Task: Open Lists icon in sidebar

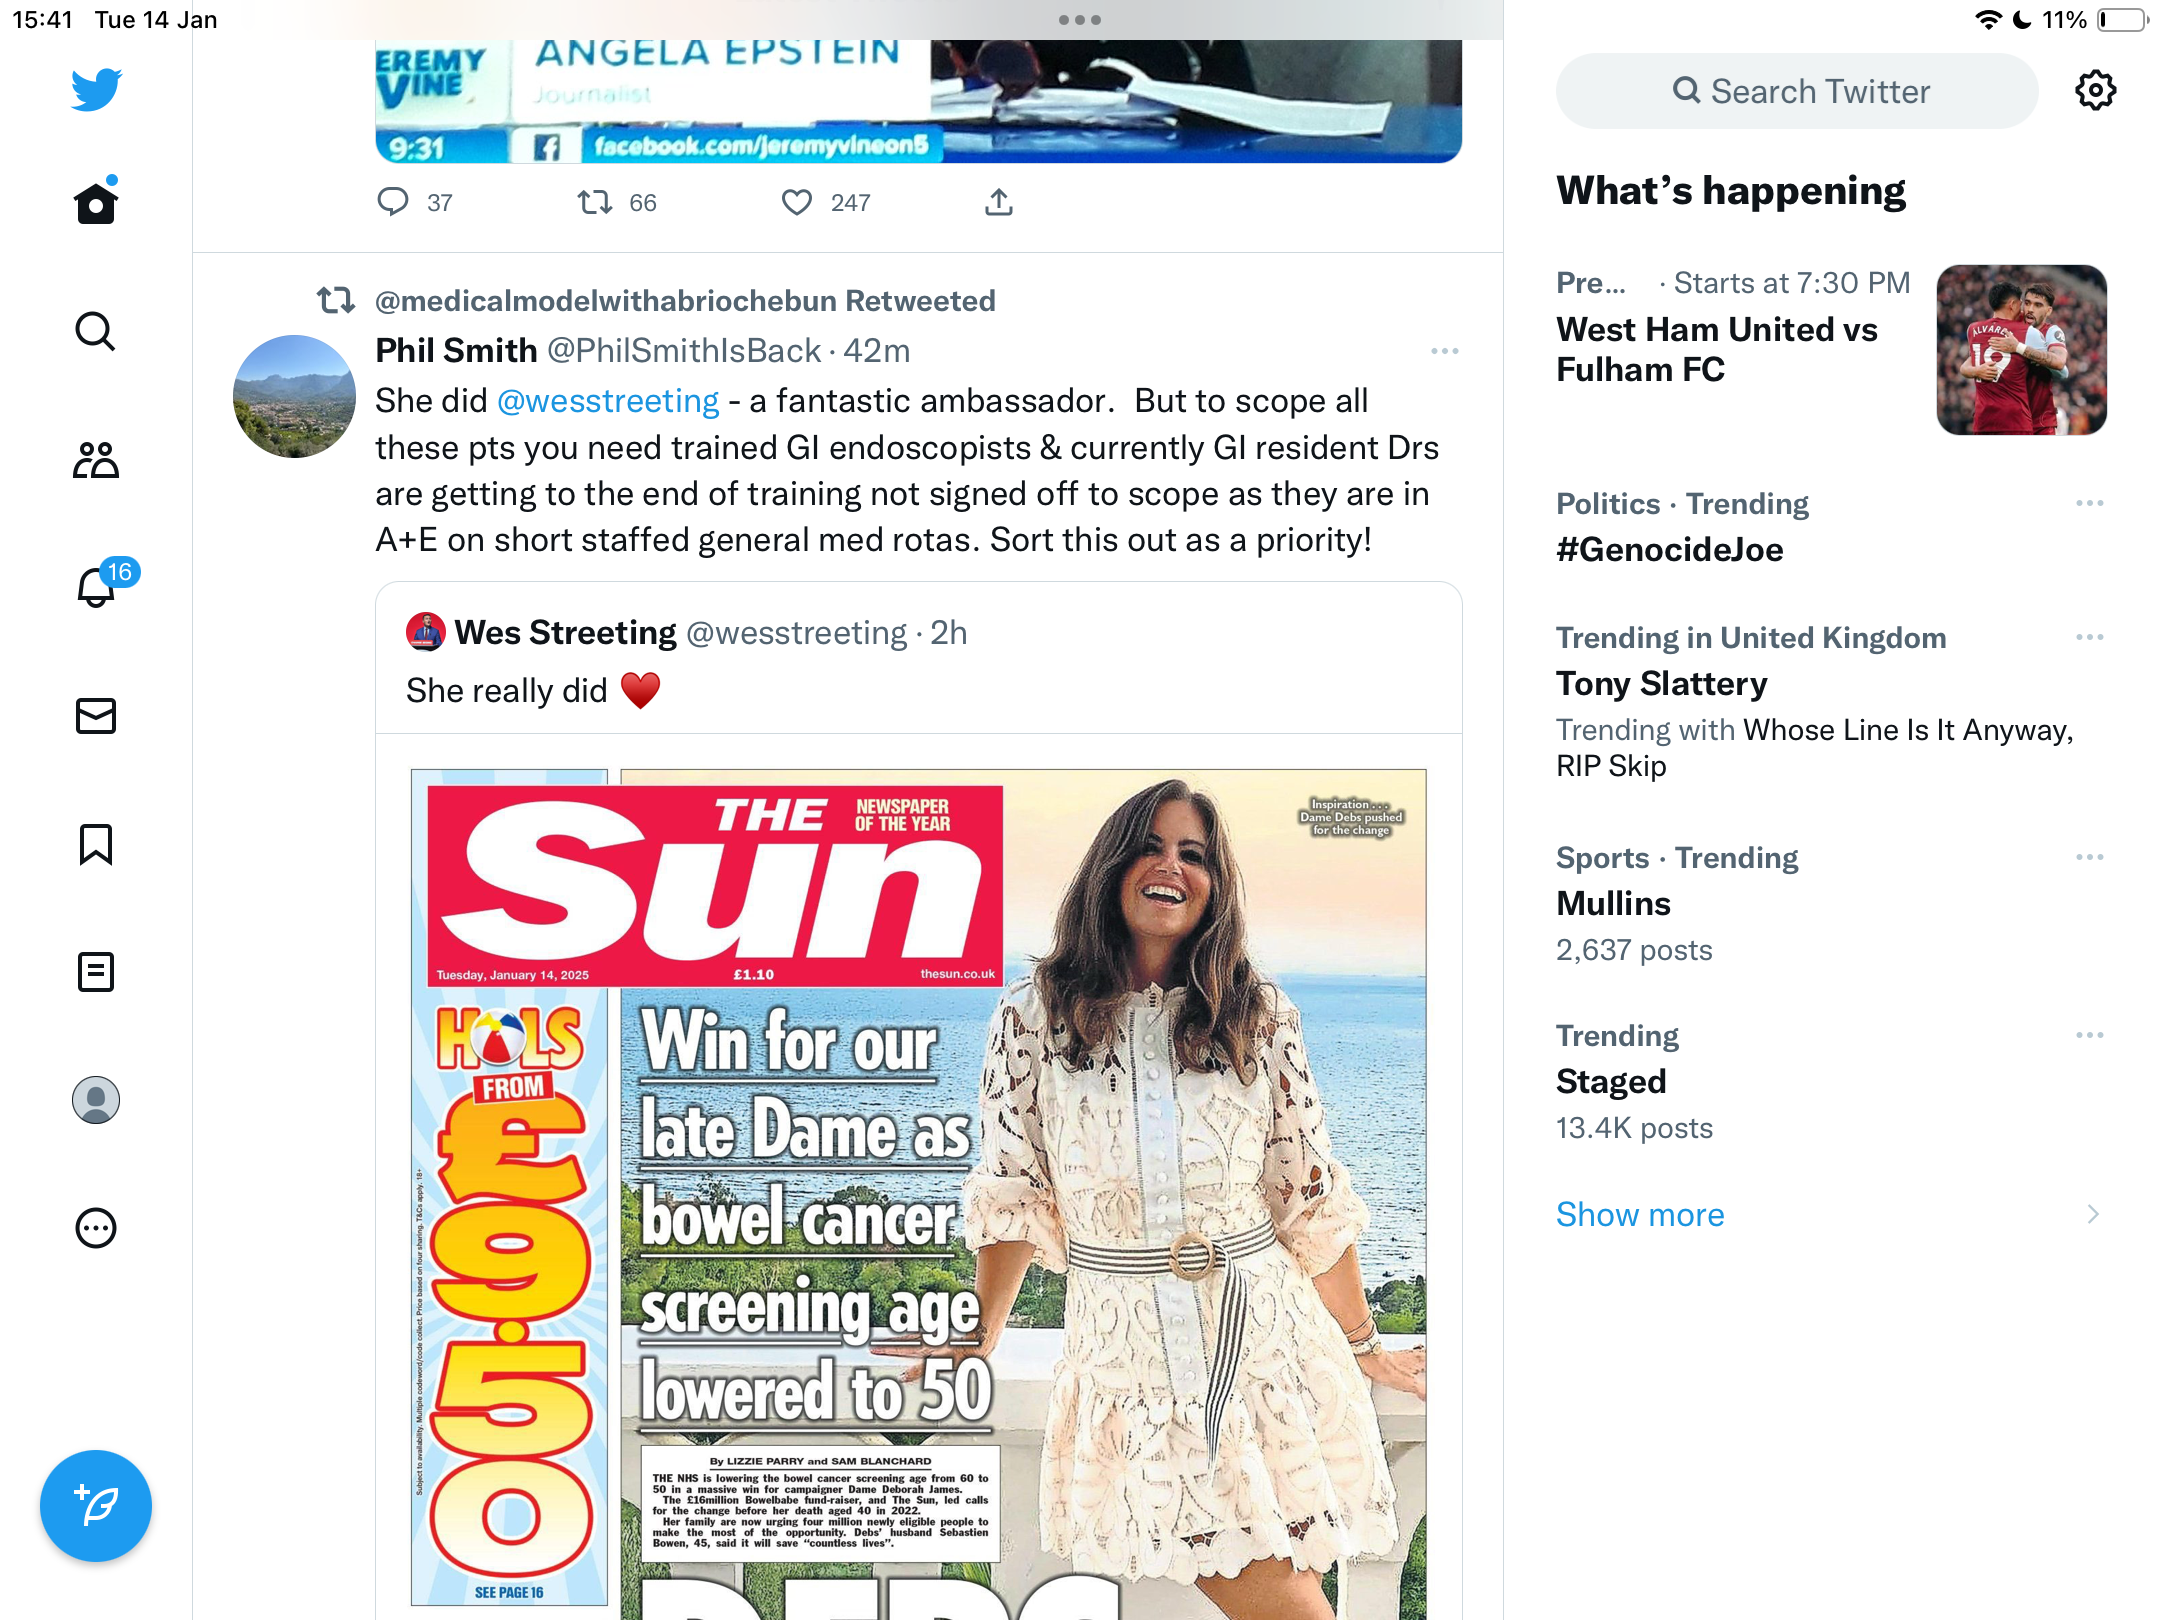Action: pyautogui.click(x=96, y=972)
